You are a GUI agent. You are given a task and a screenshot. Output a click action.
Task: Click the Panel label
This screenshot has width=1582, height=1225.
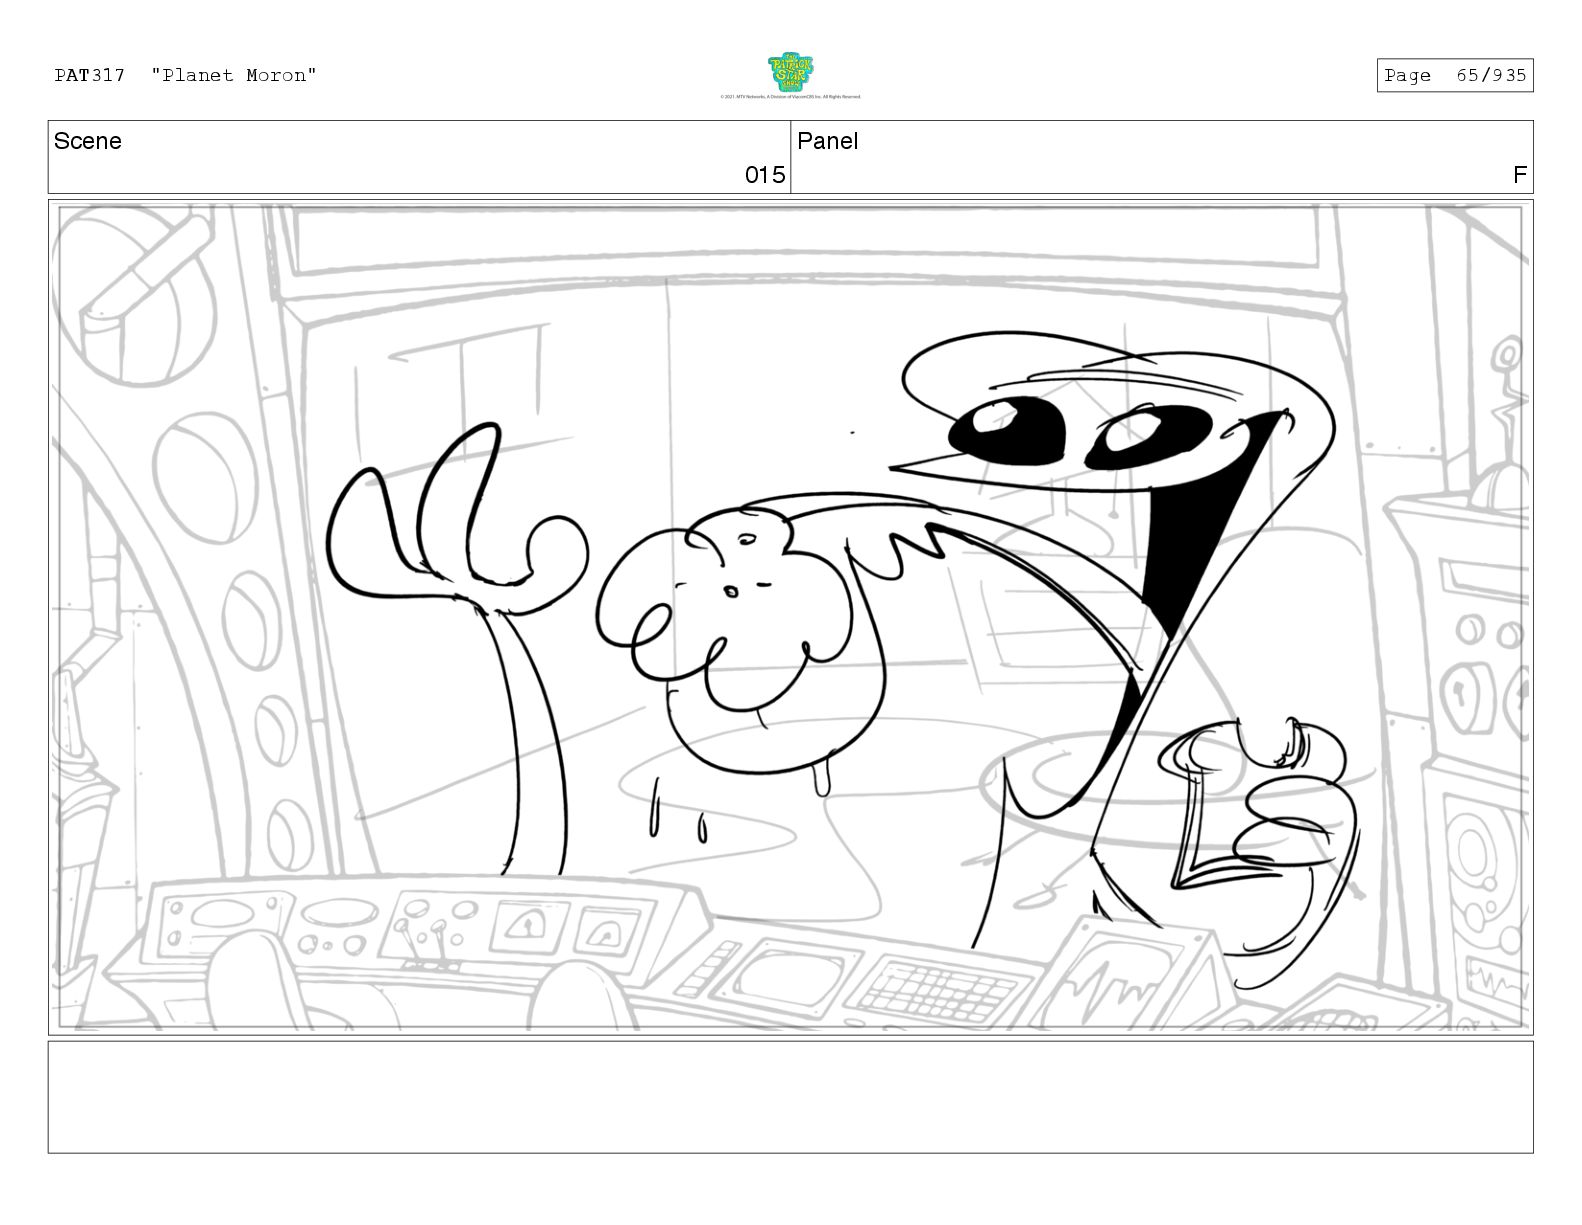[828, 141]
